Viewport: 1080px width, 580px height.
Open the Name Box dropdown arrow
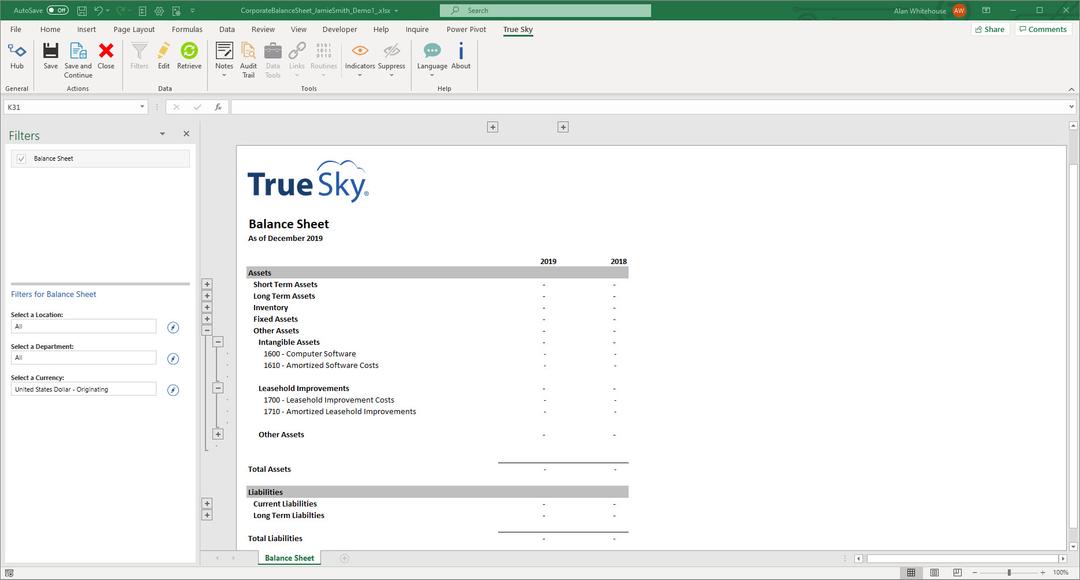pos(143,107)
